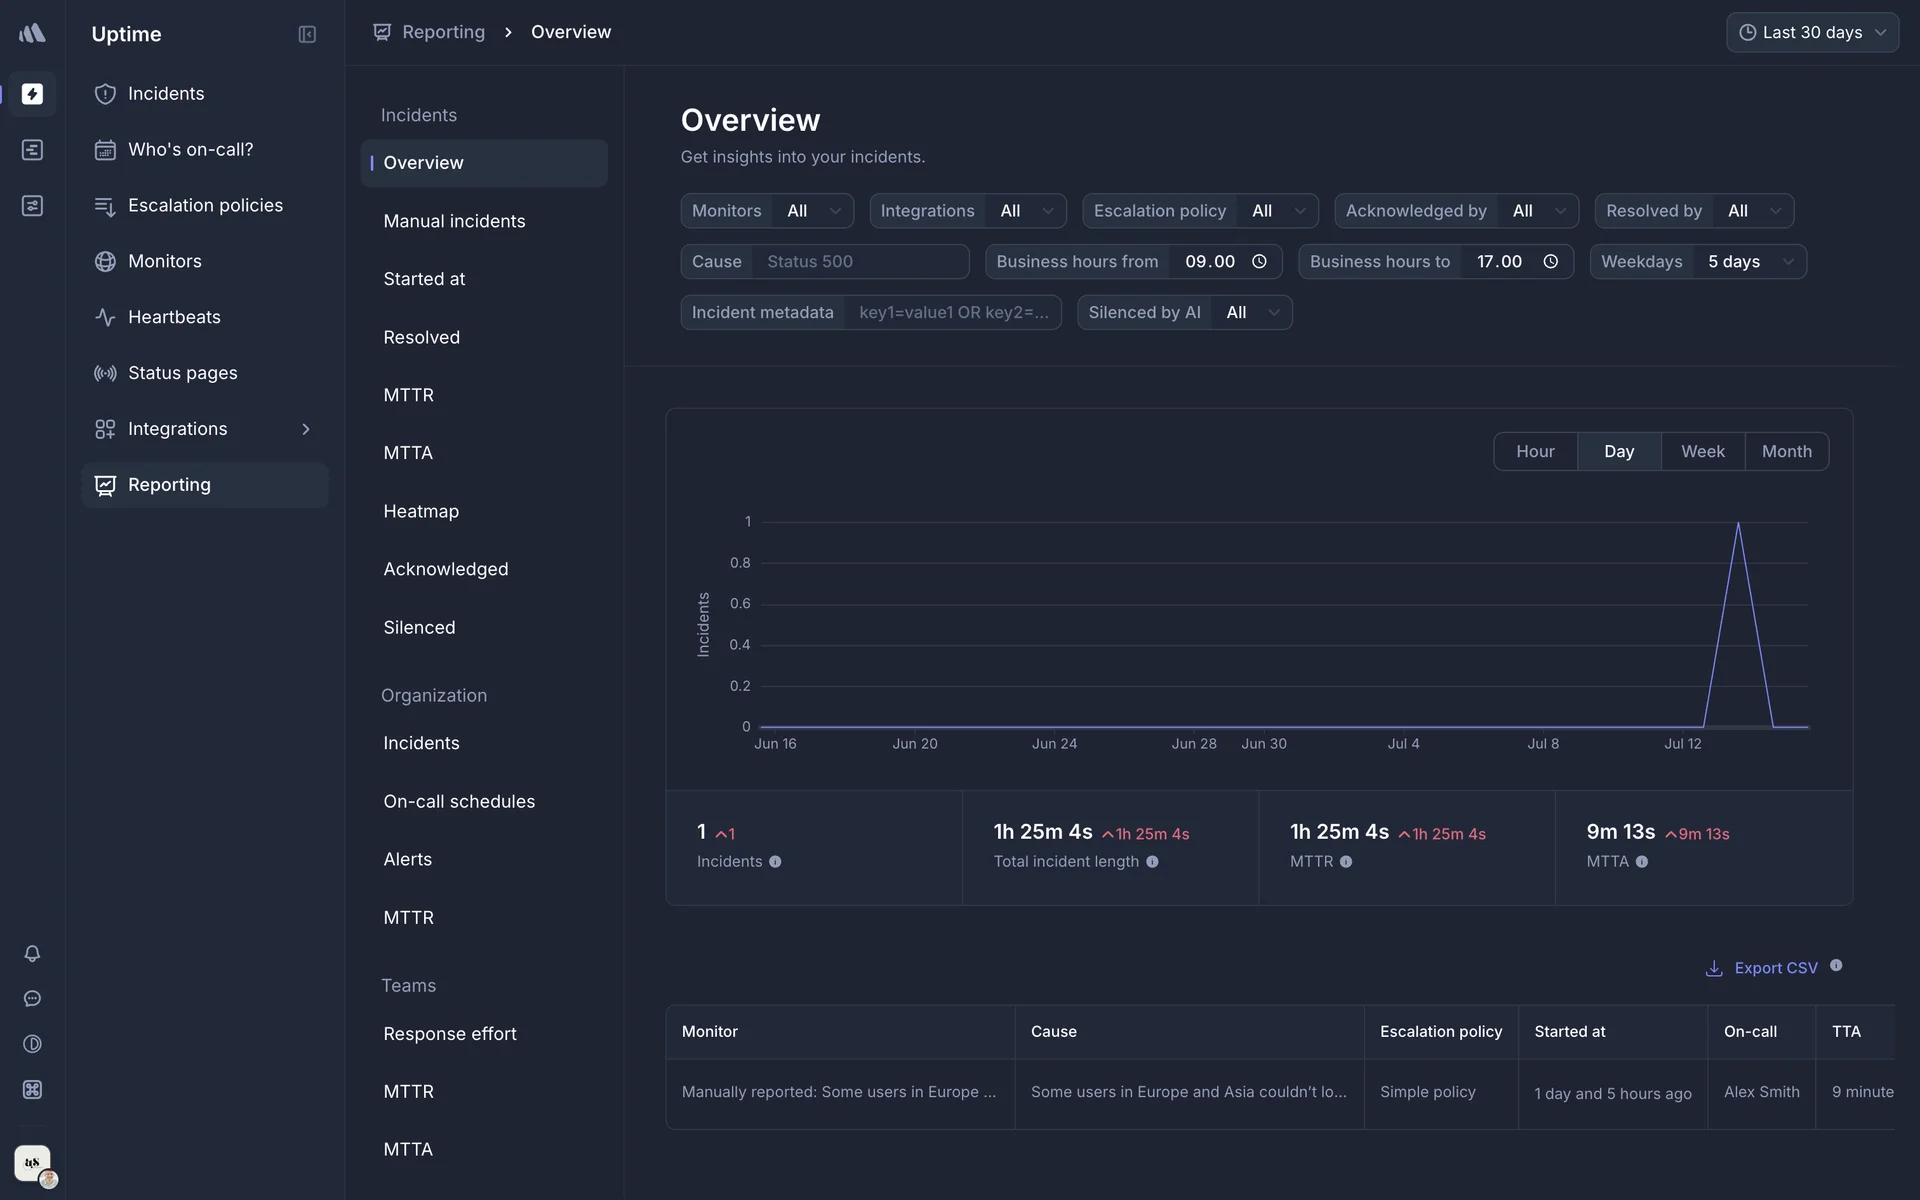Click the info icon beside Export CSV
Viewport: 1920px width, 1200px height.
[1836, 966]
